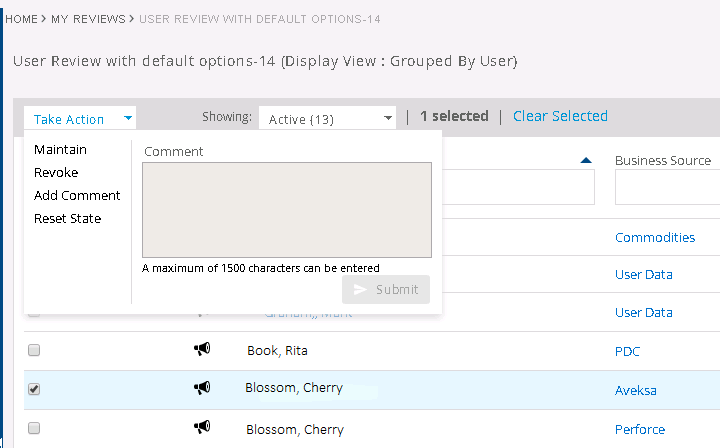This screenshot has width=720, height=448.
Task: Uncheck the selected Blossom, Cherry Aveksa row
Action: (34, 389)
